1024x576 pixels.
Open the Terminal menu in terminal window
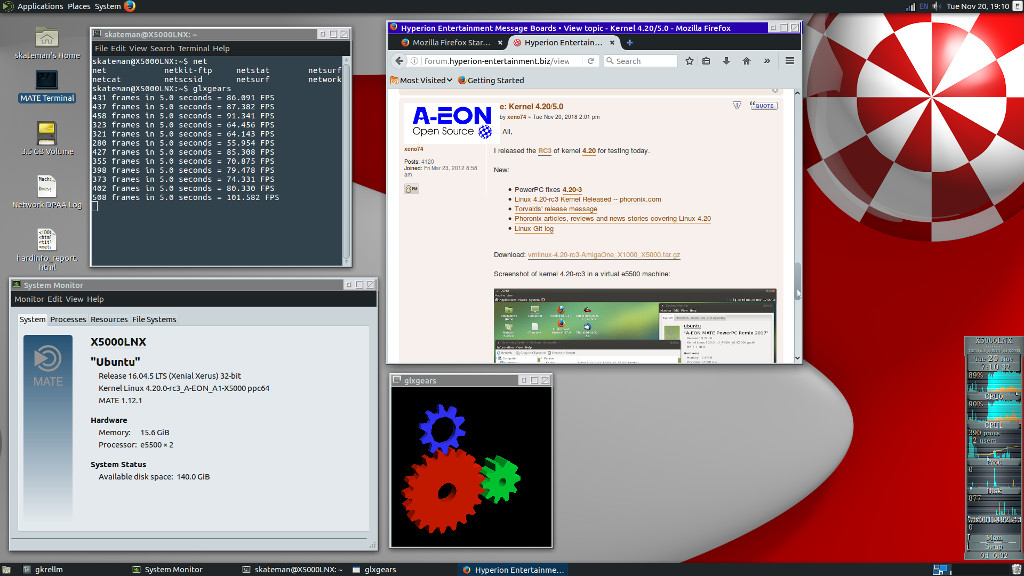tap(194, 48)
